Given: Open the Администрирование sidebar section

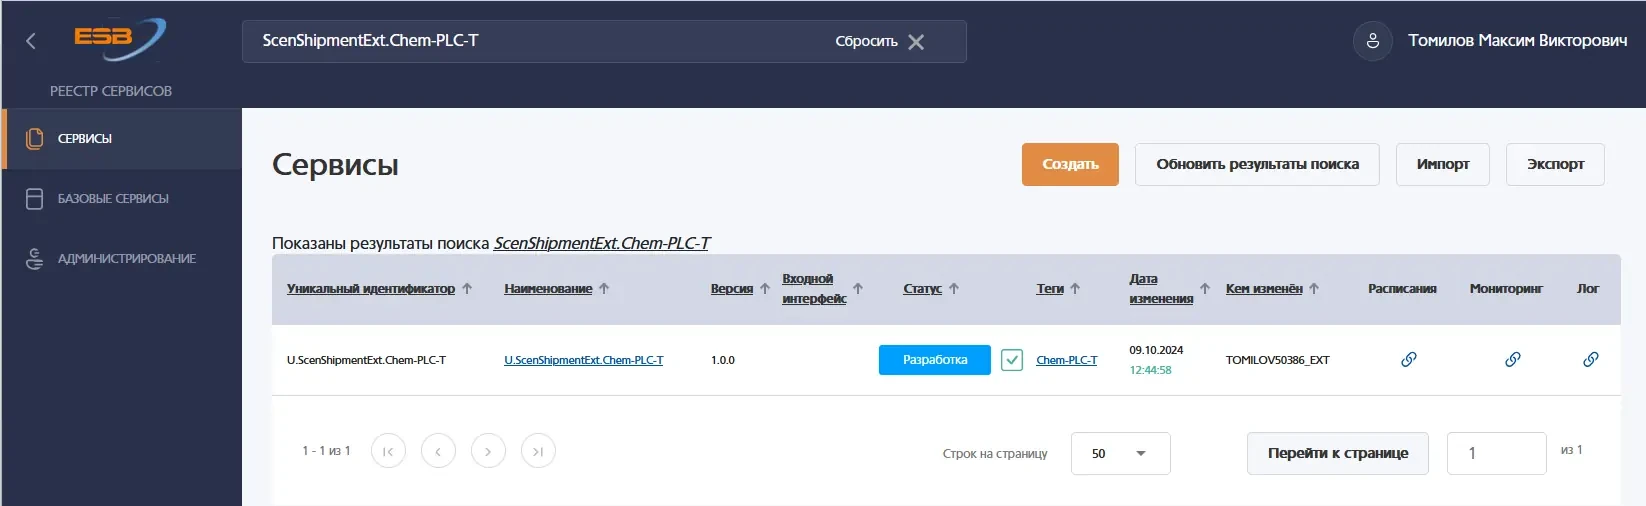Looking at the screenshot, I should (x=121, y=259).
